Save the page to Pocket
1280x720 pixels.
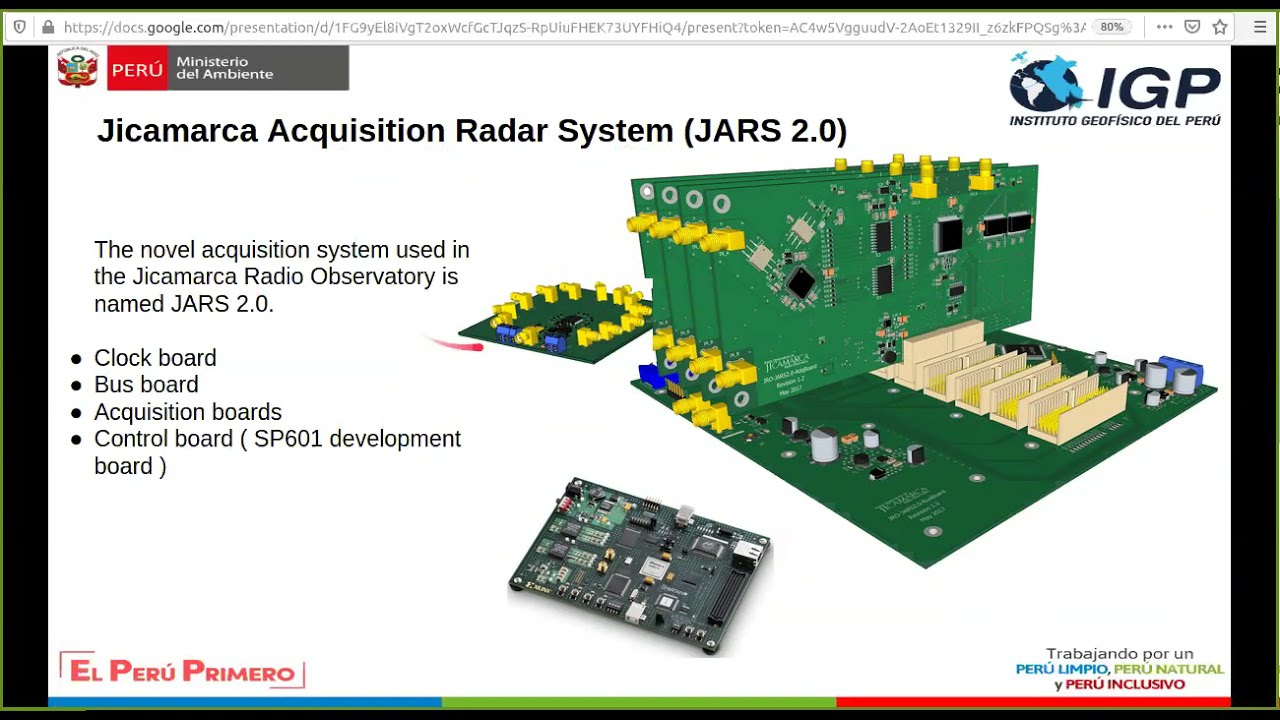(x=1192, y=27)
